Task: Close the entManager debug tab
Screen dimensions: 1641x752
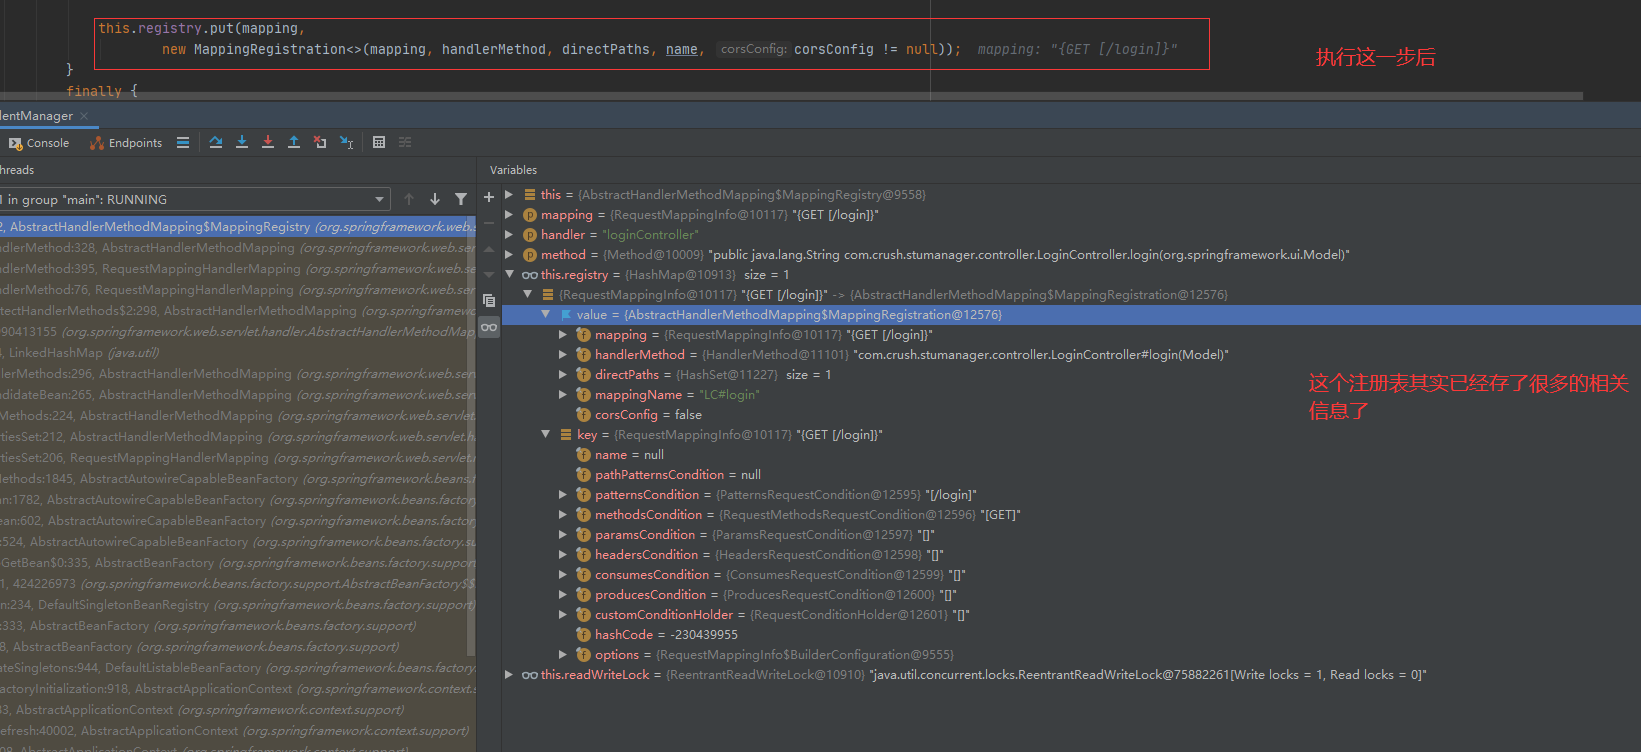Action: [x=84, y=116]
